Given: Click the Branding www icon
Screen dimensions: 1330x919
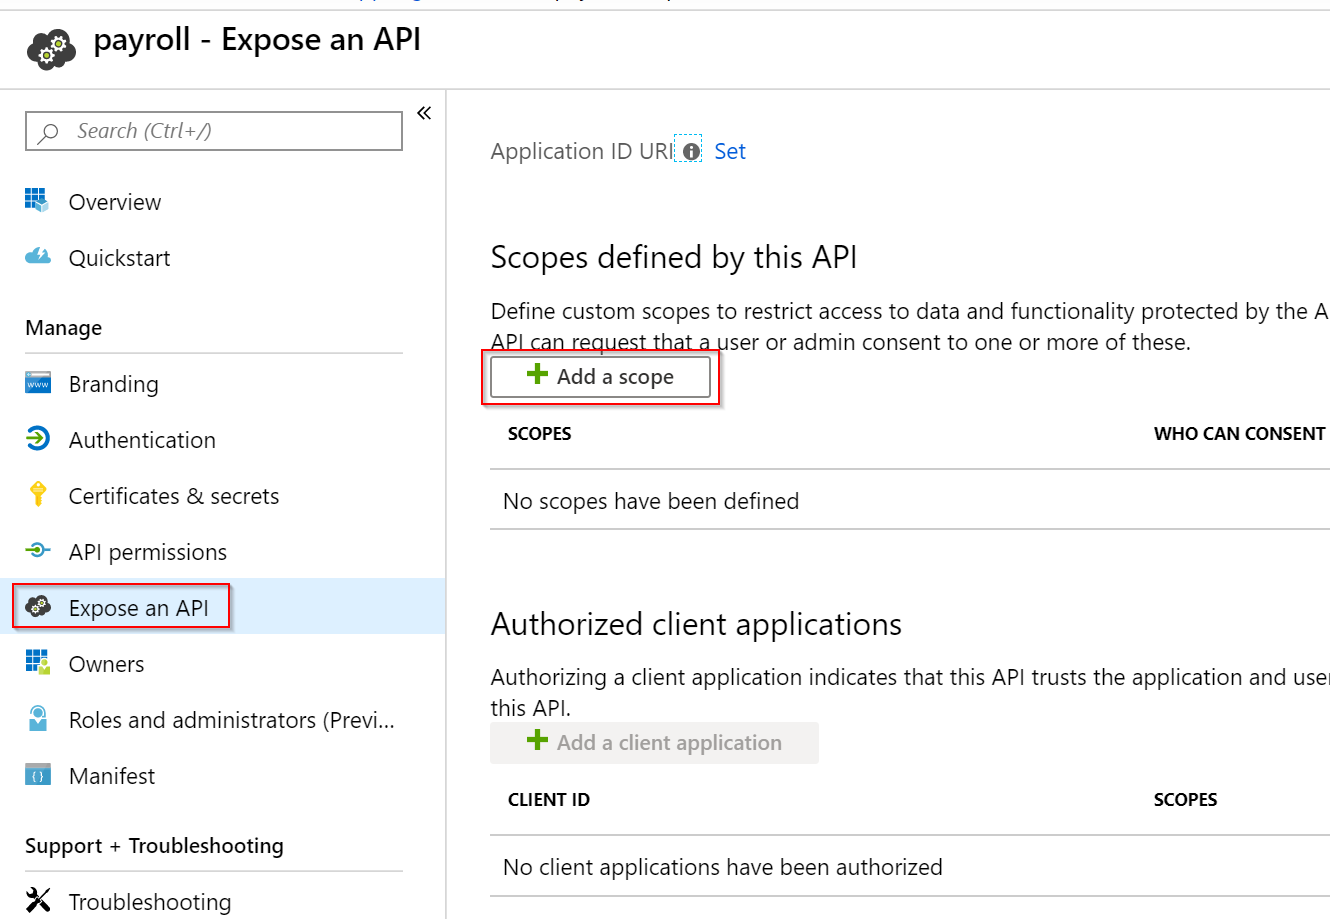Looking at the screenshot, I should (38, 383).
